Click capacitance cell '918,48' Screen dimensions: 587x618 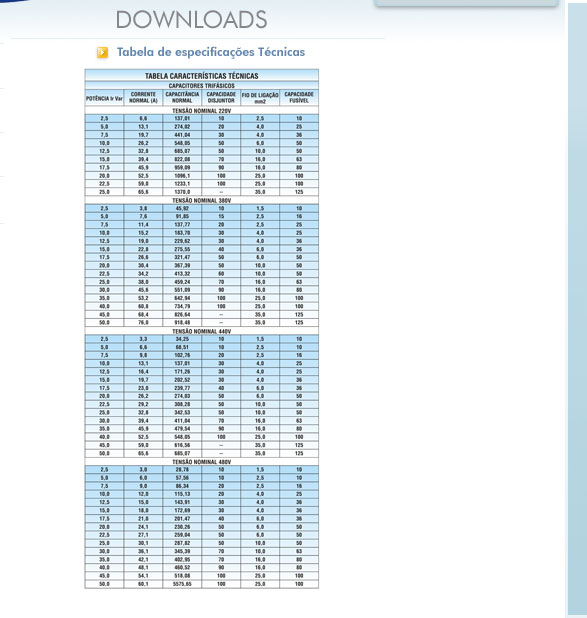[x=182, y=322]
